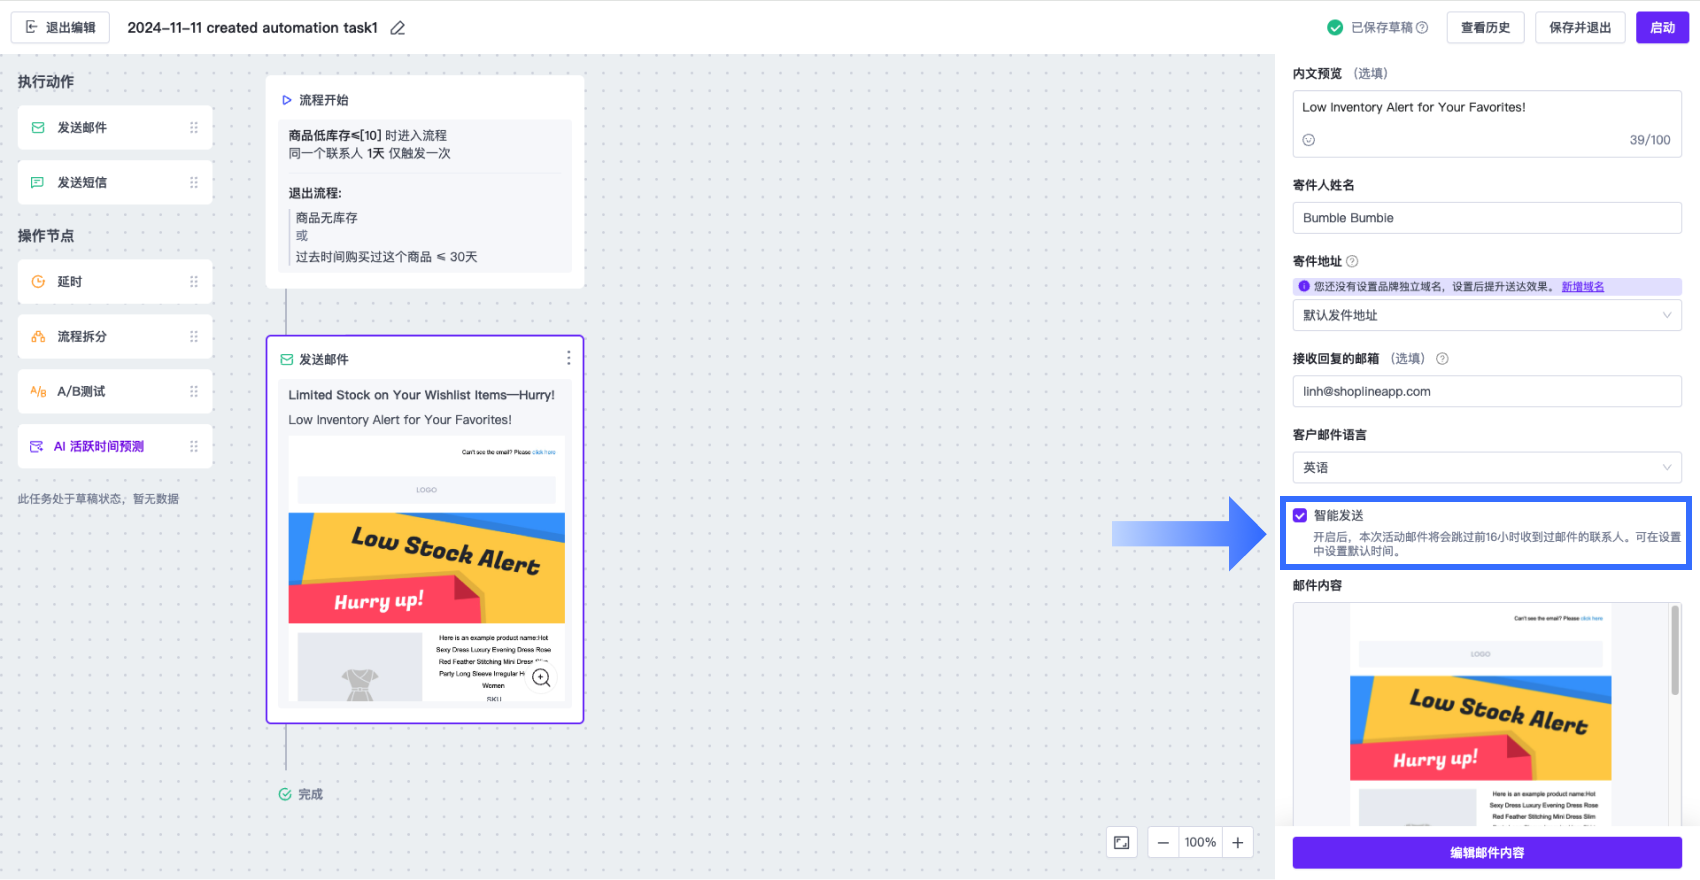This screenshot has width=1700, height=880.
Task: Click the zoom in plus icon
Action: [x=1237, y=843]
